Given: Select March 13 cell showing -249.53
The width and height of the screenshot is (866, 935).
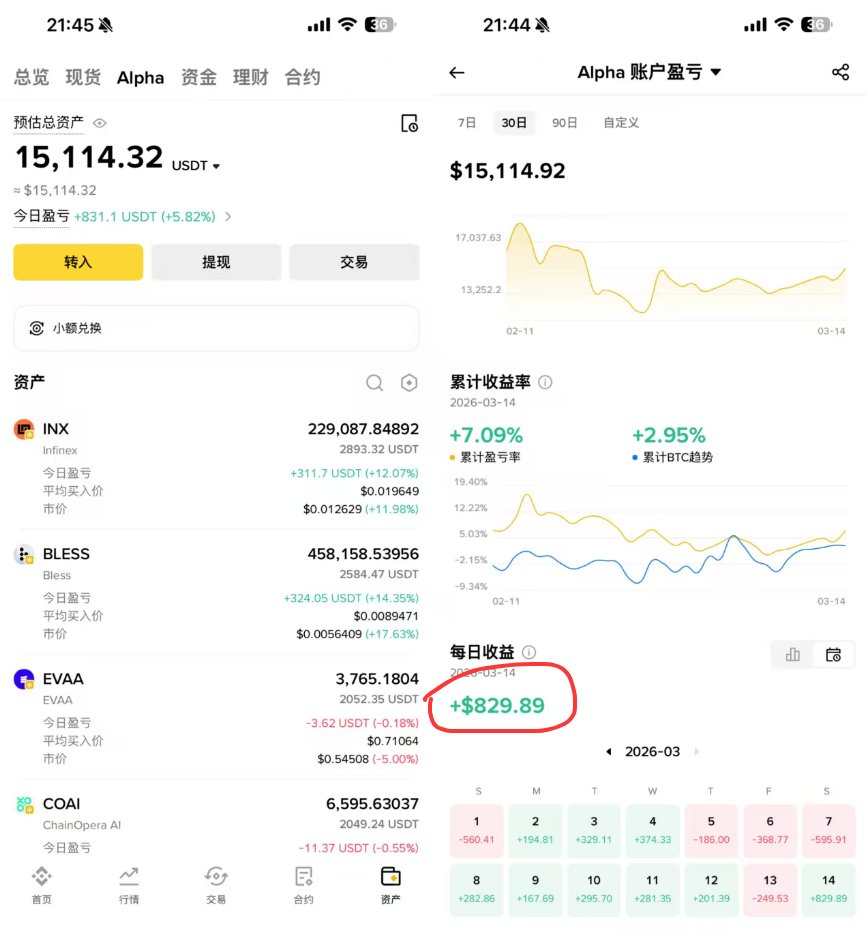Looking at the screenshot, I should [x=770, y=890].
